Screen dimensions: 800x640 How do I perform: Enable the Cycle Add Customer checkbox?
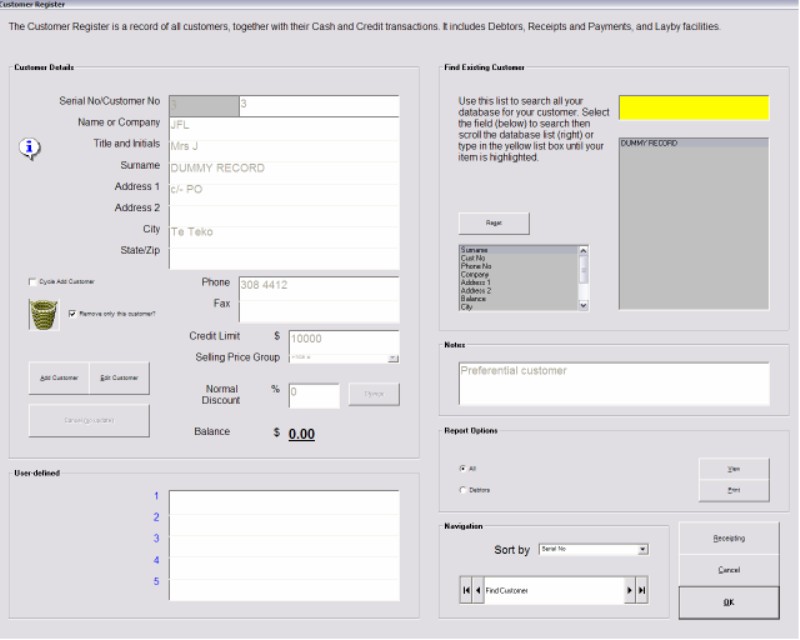(33, 282)
